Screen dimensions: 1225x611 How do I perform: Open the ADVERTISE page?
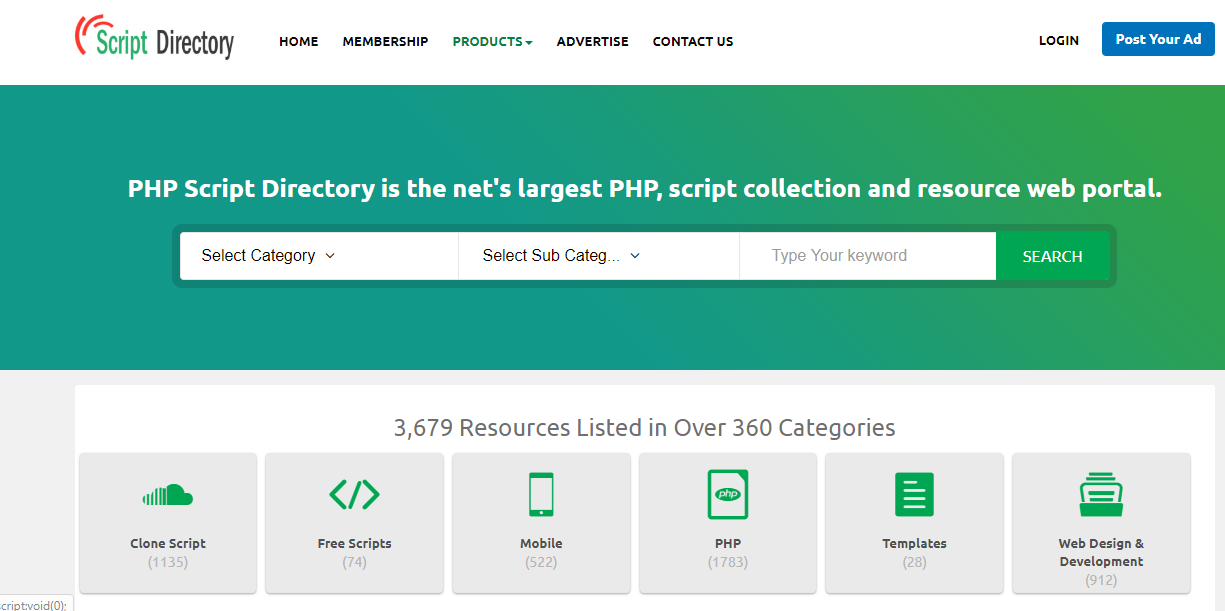tap(592, 41)
